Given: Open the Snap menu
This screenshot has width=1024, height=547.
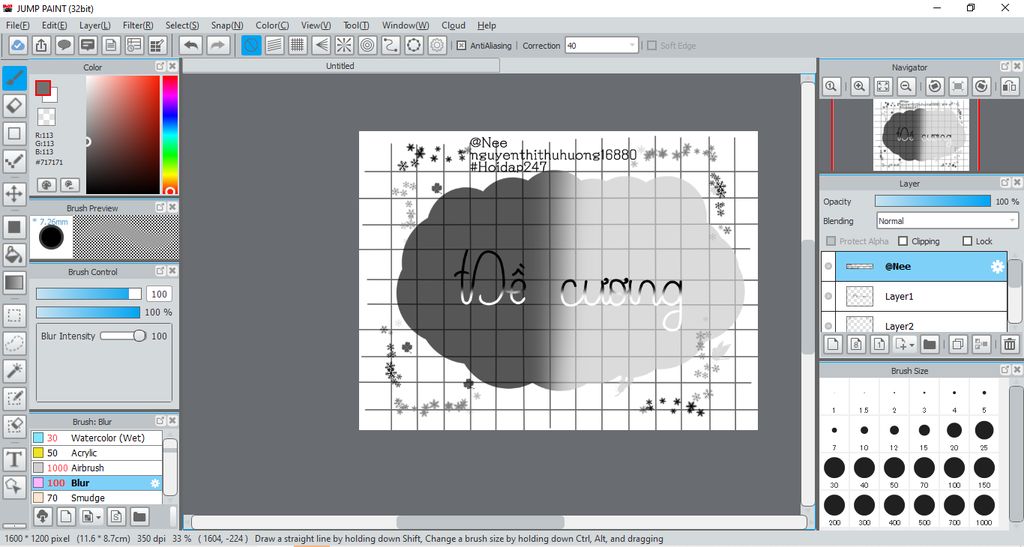Looking at the screenshot, I should tap(227, 25).
